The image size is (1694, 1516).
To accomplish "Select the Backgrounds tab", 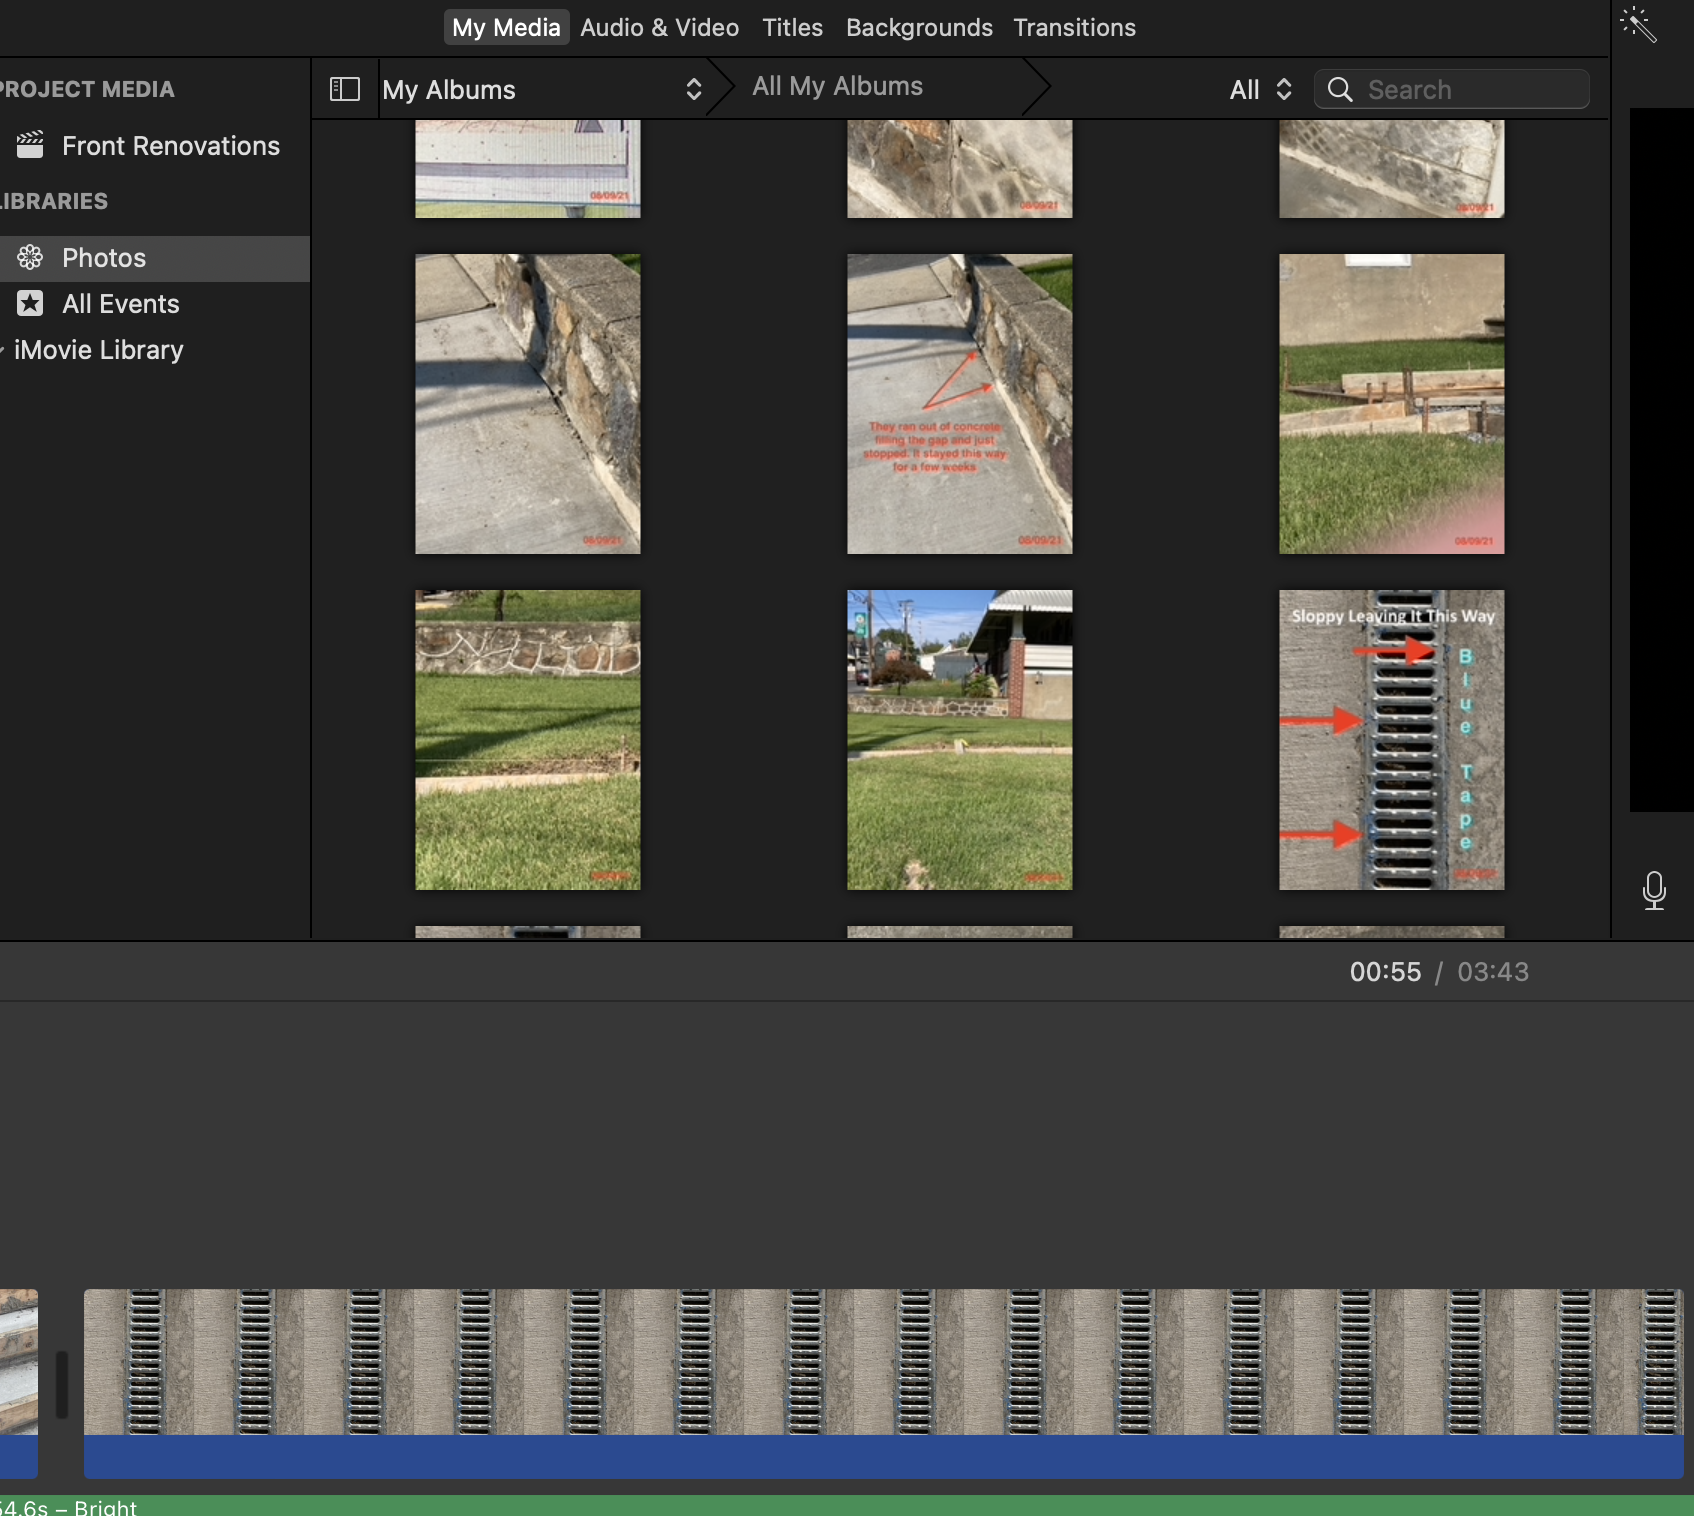I will (919, 28).
